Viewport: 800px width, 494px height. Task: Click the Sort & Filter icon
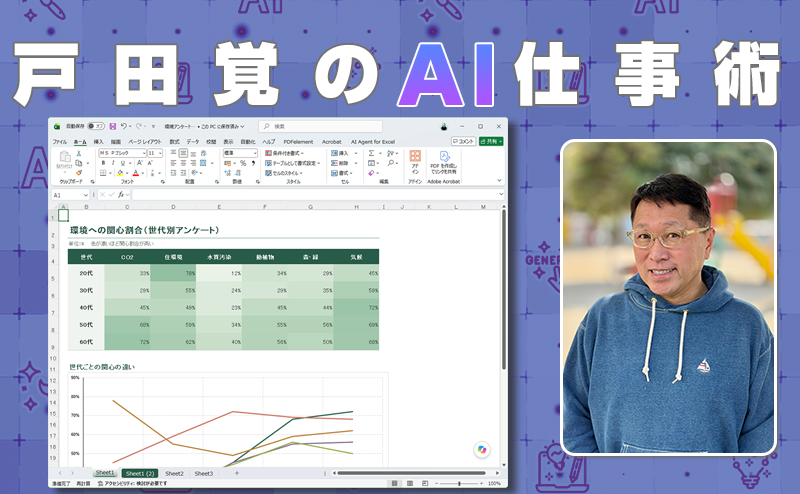tap(390, 153)
